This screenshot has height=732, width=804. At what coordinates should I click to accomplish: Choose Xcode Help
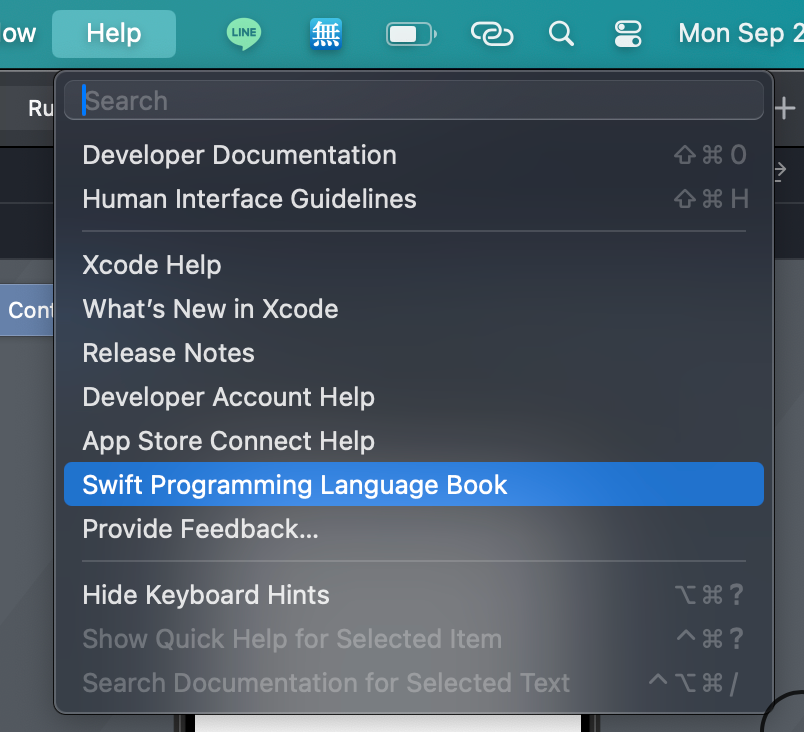click(x=151, y=265)
